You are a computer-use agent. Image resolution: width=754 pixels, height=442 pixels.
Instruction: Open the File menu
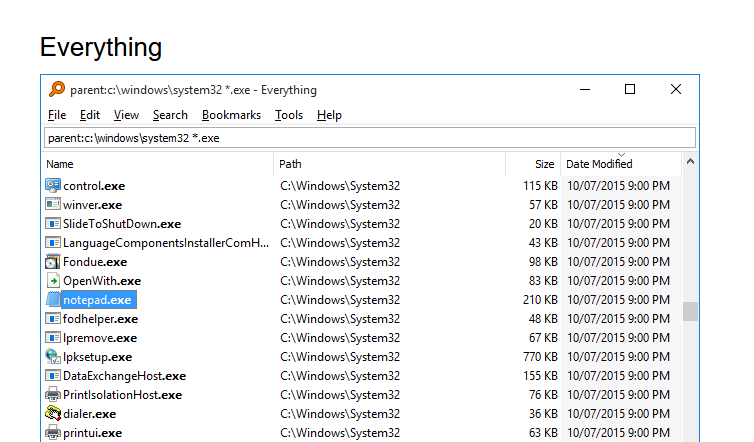pyautogui.click(x=57, y=115)
